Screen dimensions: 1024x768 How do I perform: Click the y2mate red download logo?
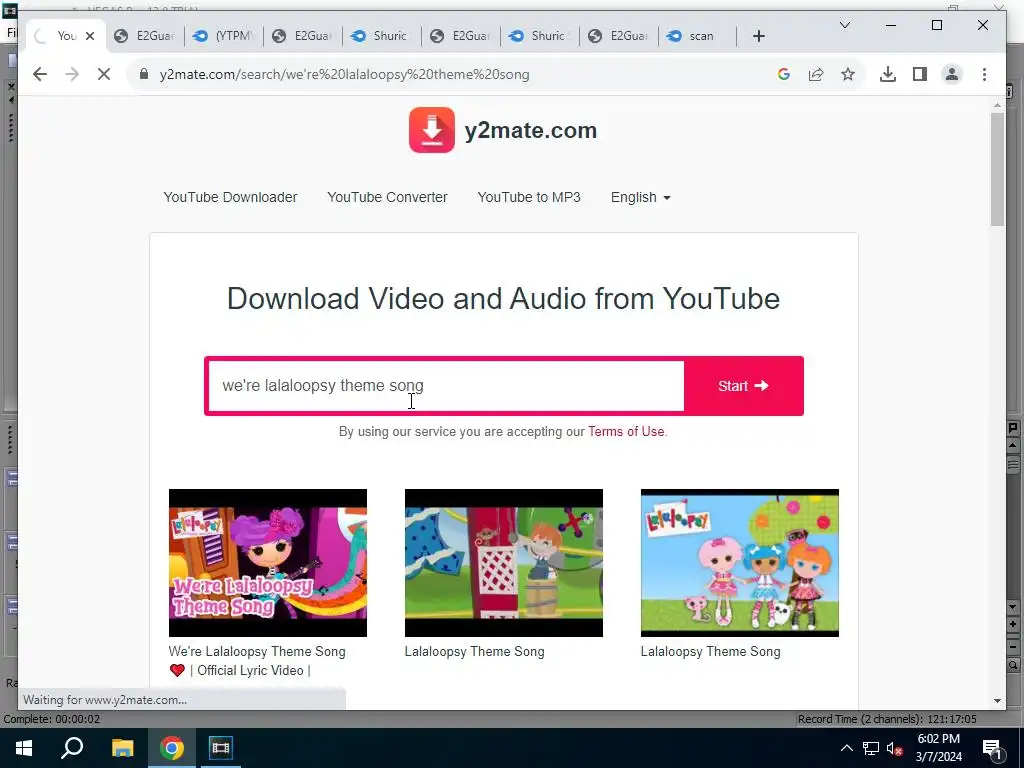(432, 130)
